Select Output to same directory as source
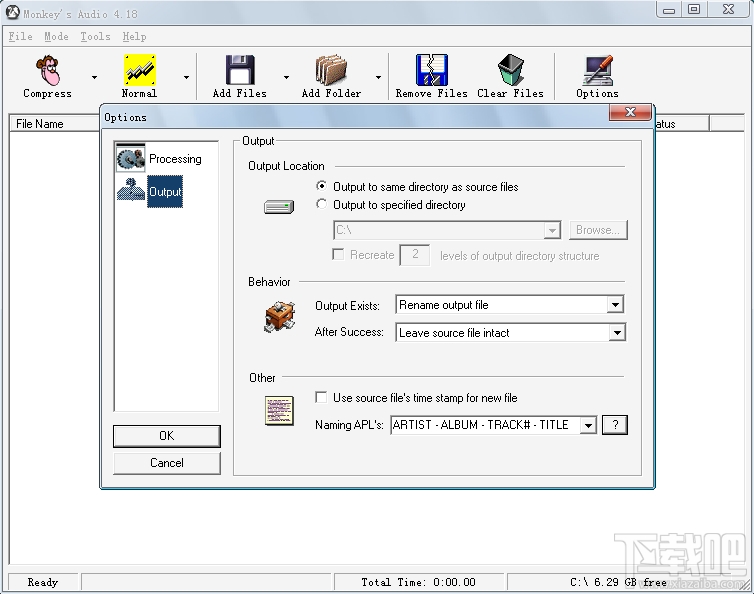The height and width of the screenshot is (594, 754). tap(321, 186)
